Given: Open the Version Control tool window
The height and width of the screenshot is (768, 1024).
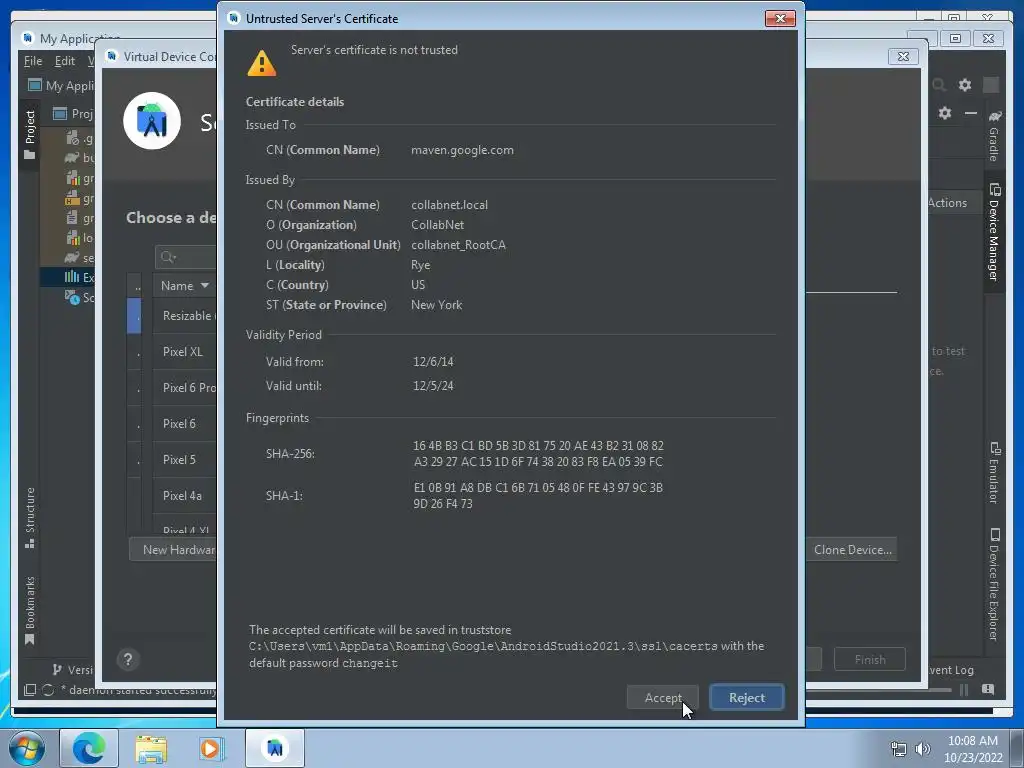Looking at the screenshot, I should pos(73,669).
